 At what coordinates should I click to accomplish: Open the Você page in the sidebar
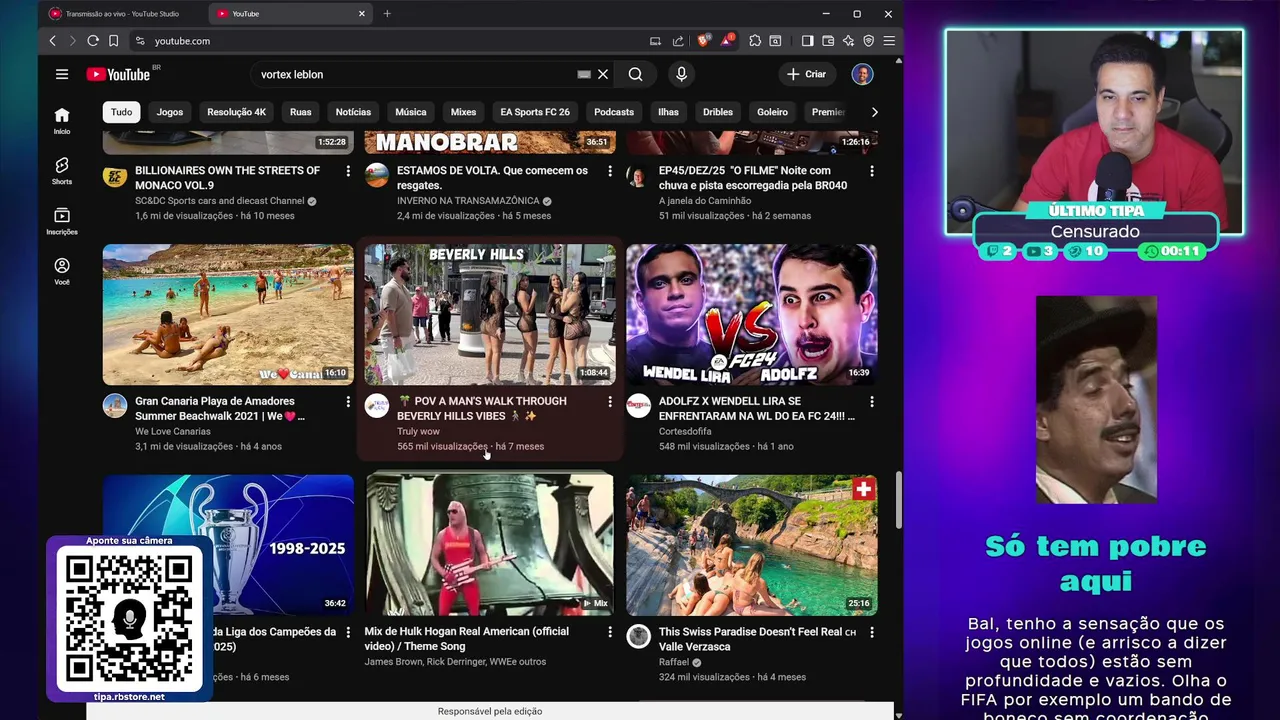62,271
